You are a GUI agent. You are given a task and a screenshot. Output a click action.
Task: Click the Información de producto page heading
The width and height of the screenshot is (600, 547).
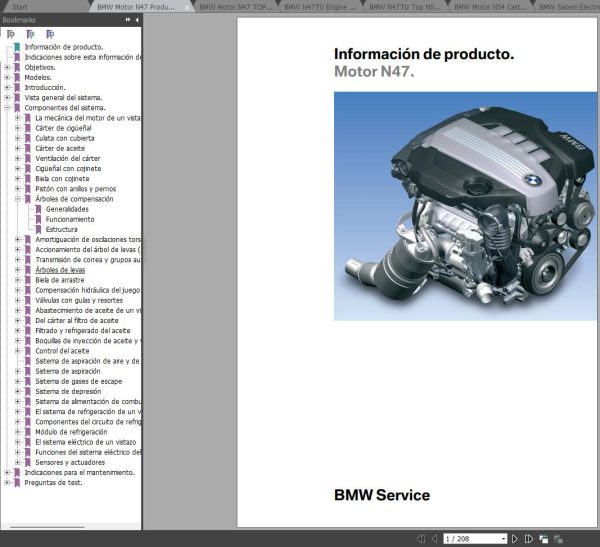(x=424, y=54)
